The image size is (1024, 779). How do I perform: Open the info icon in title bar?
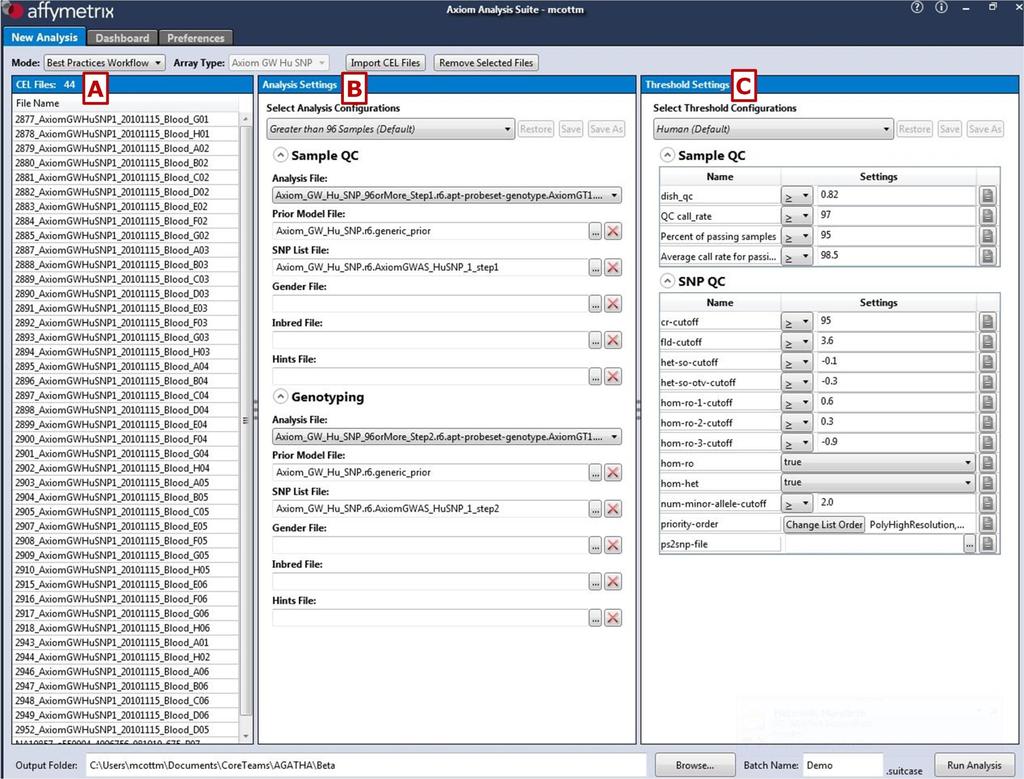(941, 8)
